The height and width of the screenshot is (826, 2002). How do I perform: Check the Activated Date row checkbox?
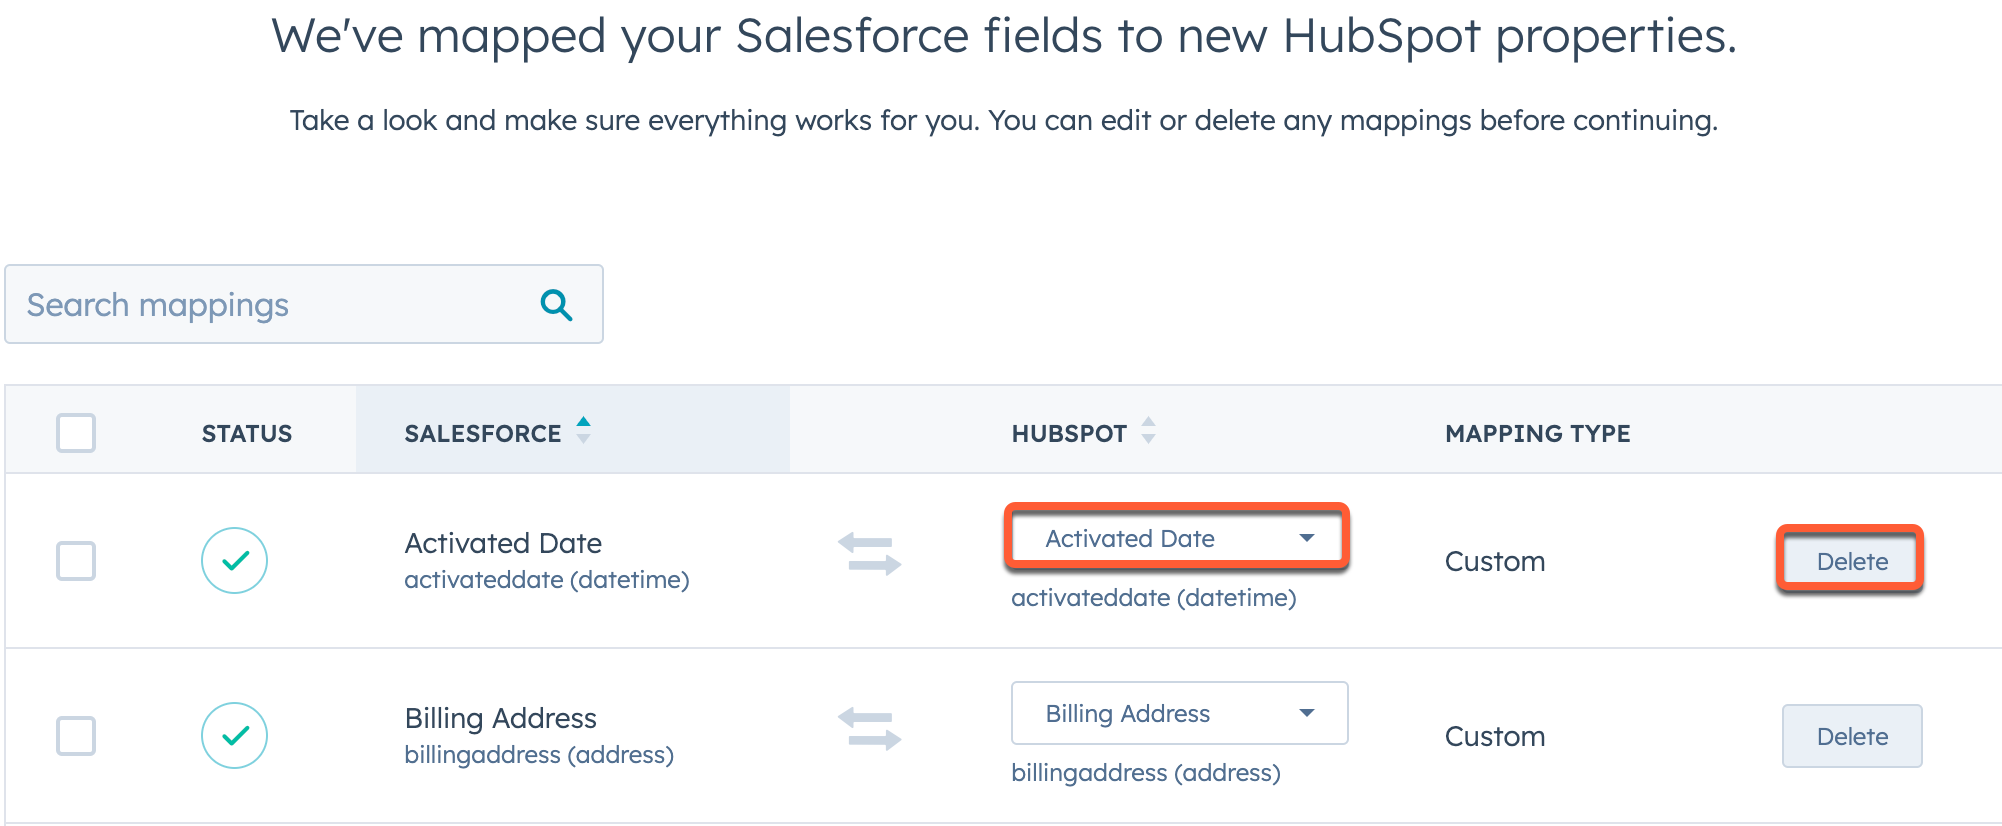(x=76, y=561)
